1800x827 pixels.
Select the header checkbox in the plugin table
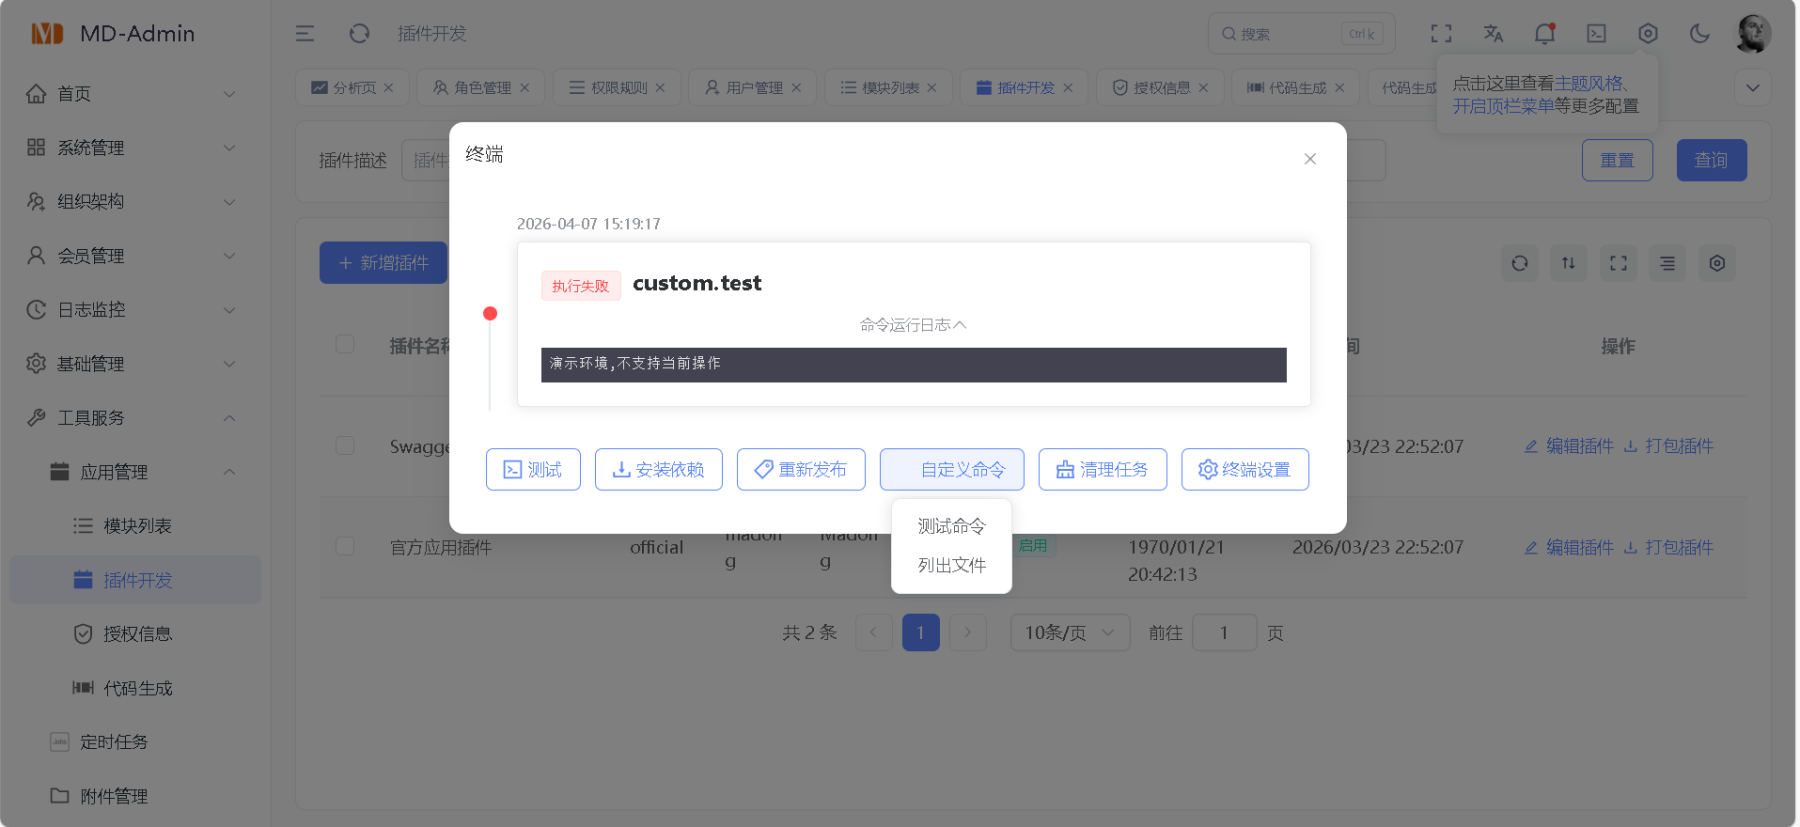tap(345, 344)
